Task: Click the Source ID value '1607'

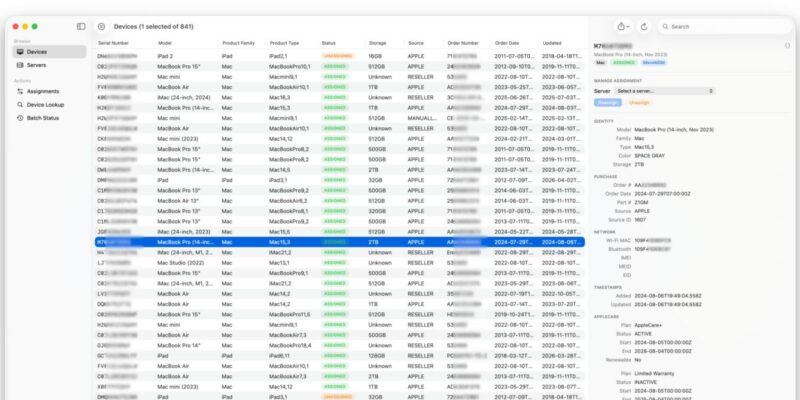Action: tap(640, 220)
